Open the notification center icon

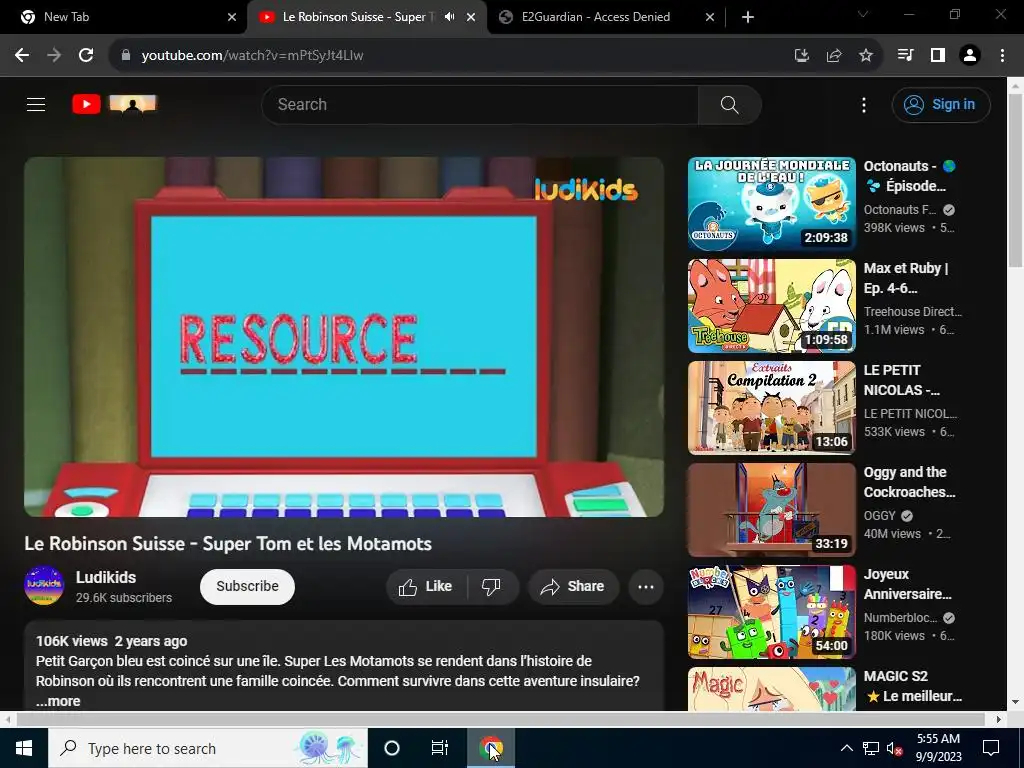991,748
